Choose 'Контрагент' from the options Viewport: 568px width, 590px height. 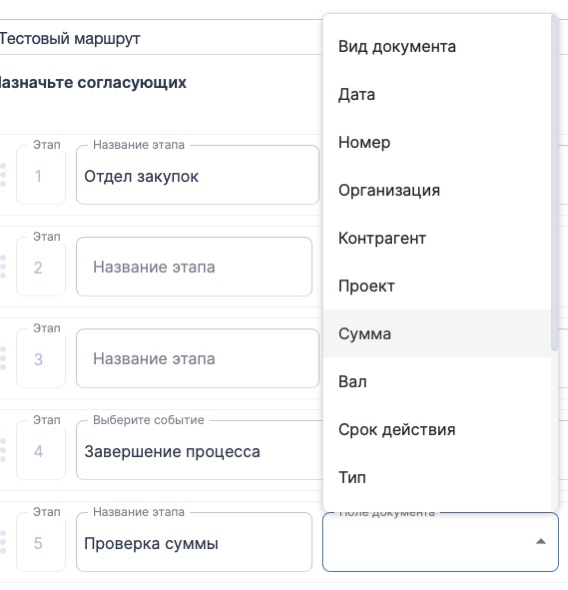pos(437,238)
